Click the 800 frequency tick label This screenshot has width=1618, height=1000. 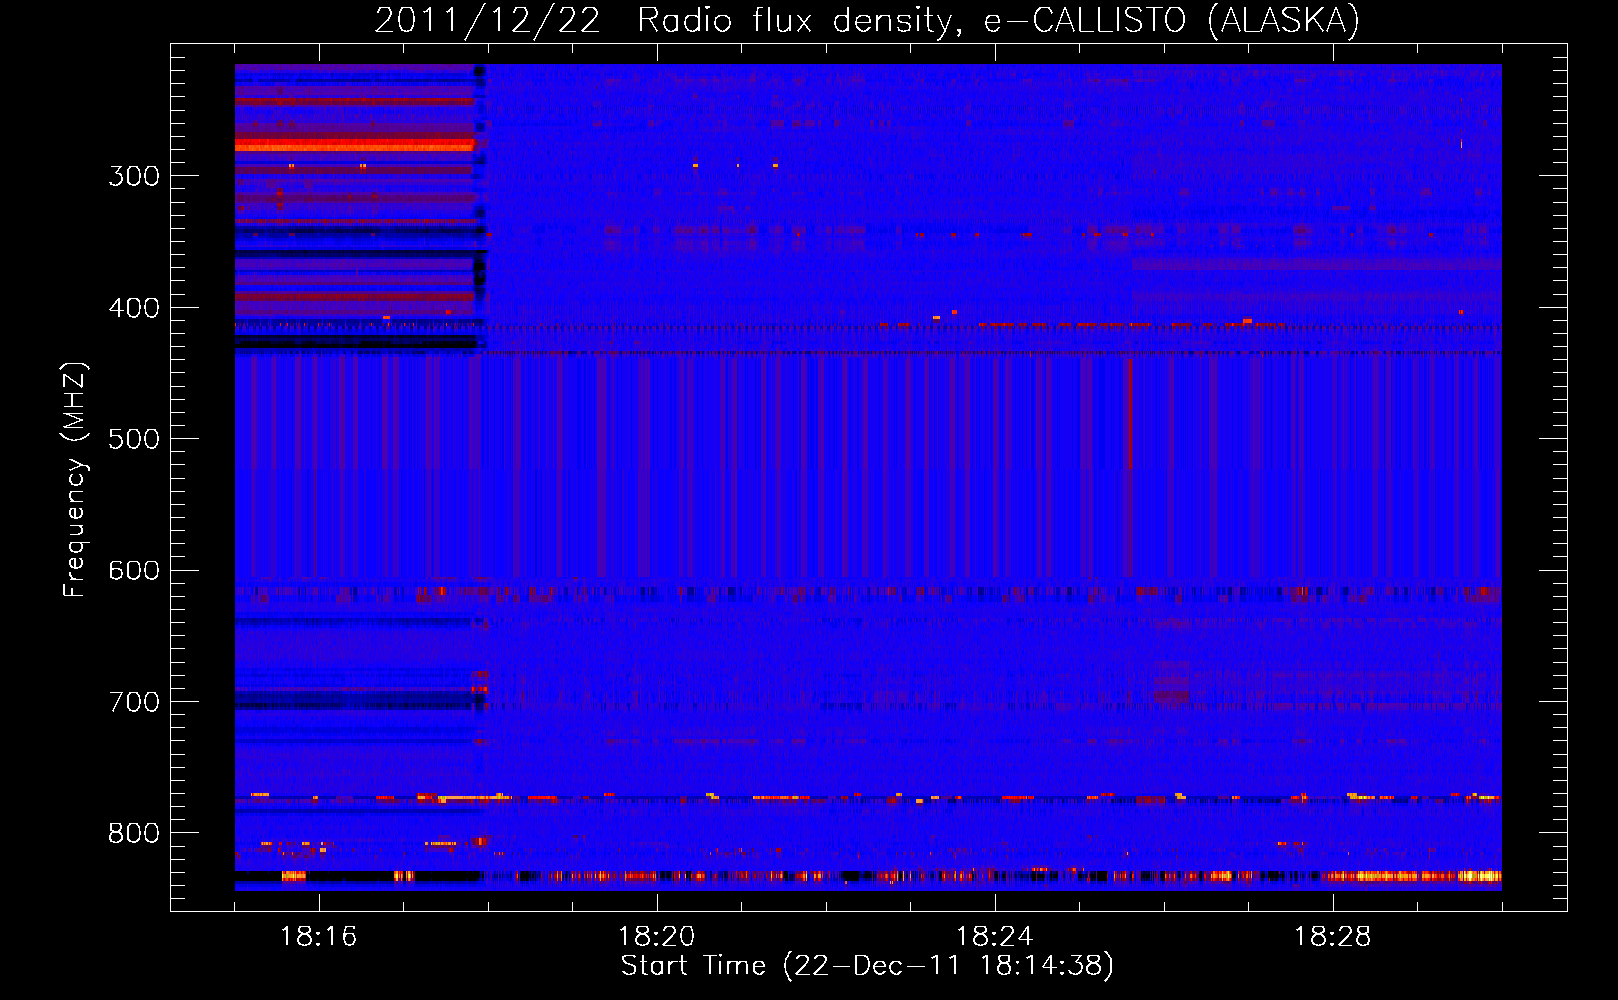pyautogui.click(x=134, y=834)
